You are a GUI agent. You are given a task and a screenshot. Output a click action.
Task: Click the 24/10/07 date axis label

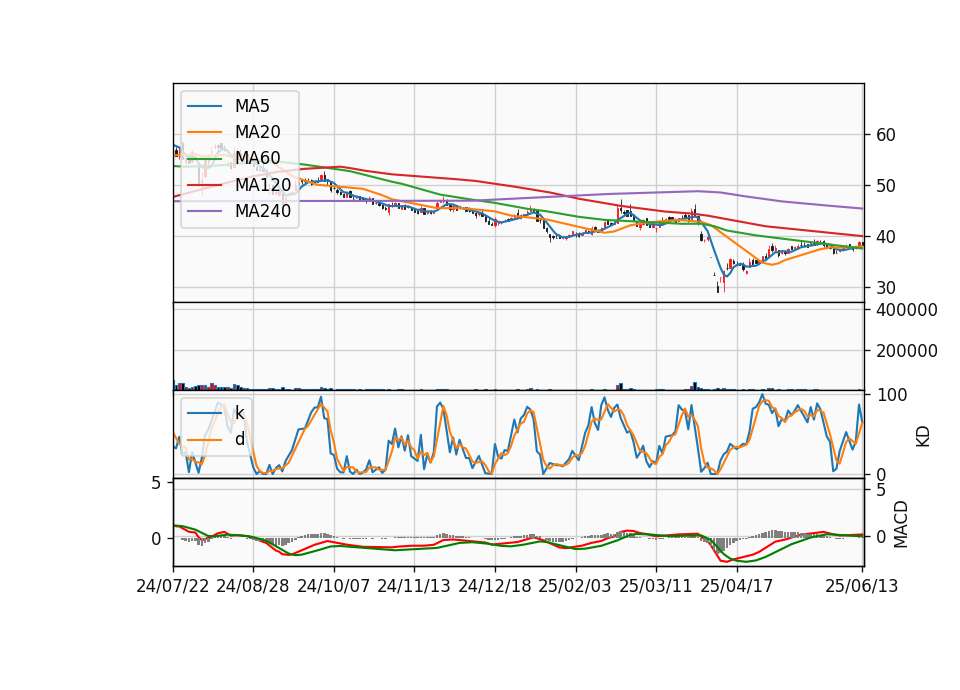click(334, 586)
